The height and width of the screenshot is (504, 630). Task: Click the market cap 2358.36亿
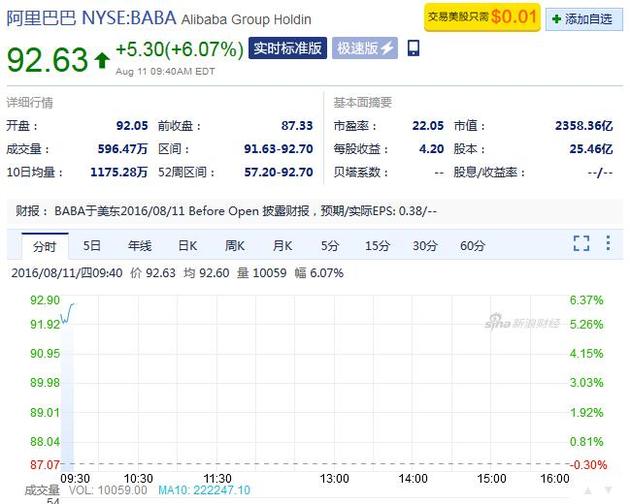pyautogui.click(x=584, y=125)
